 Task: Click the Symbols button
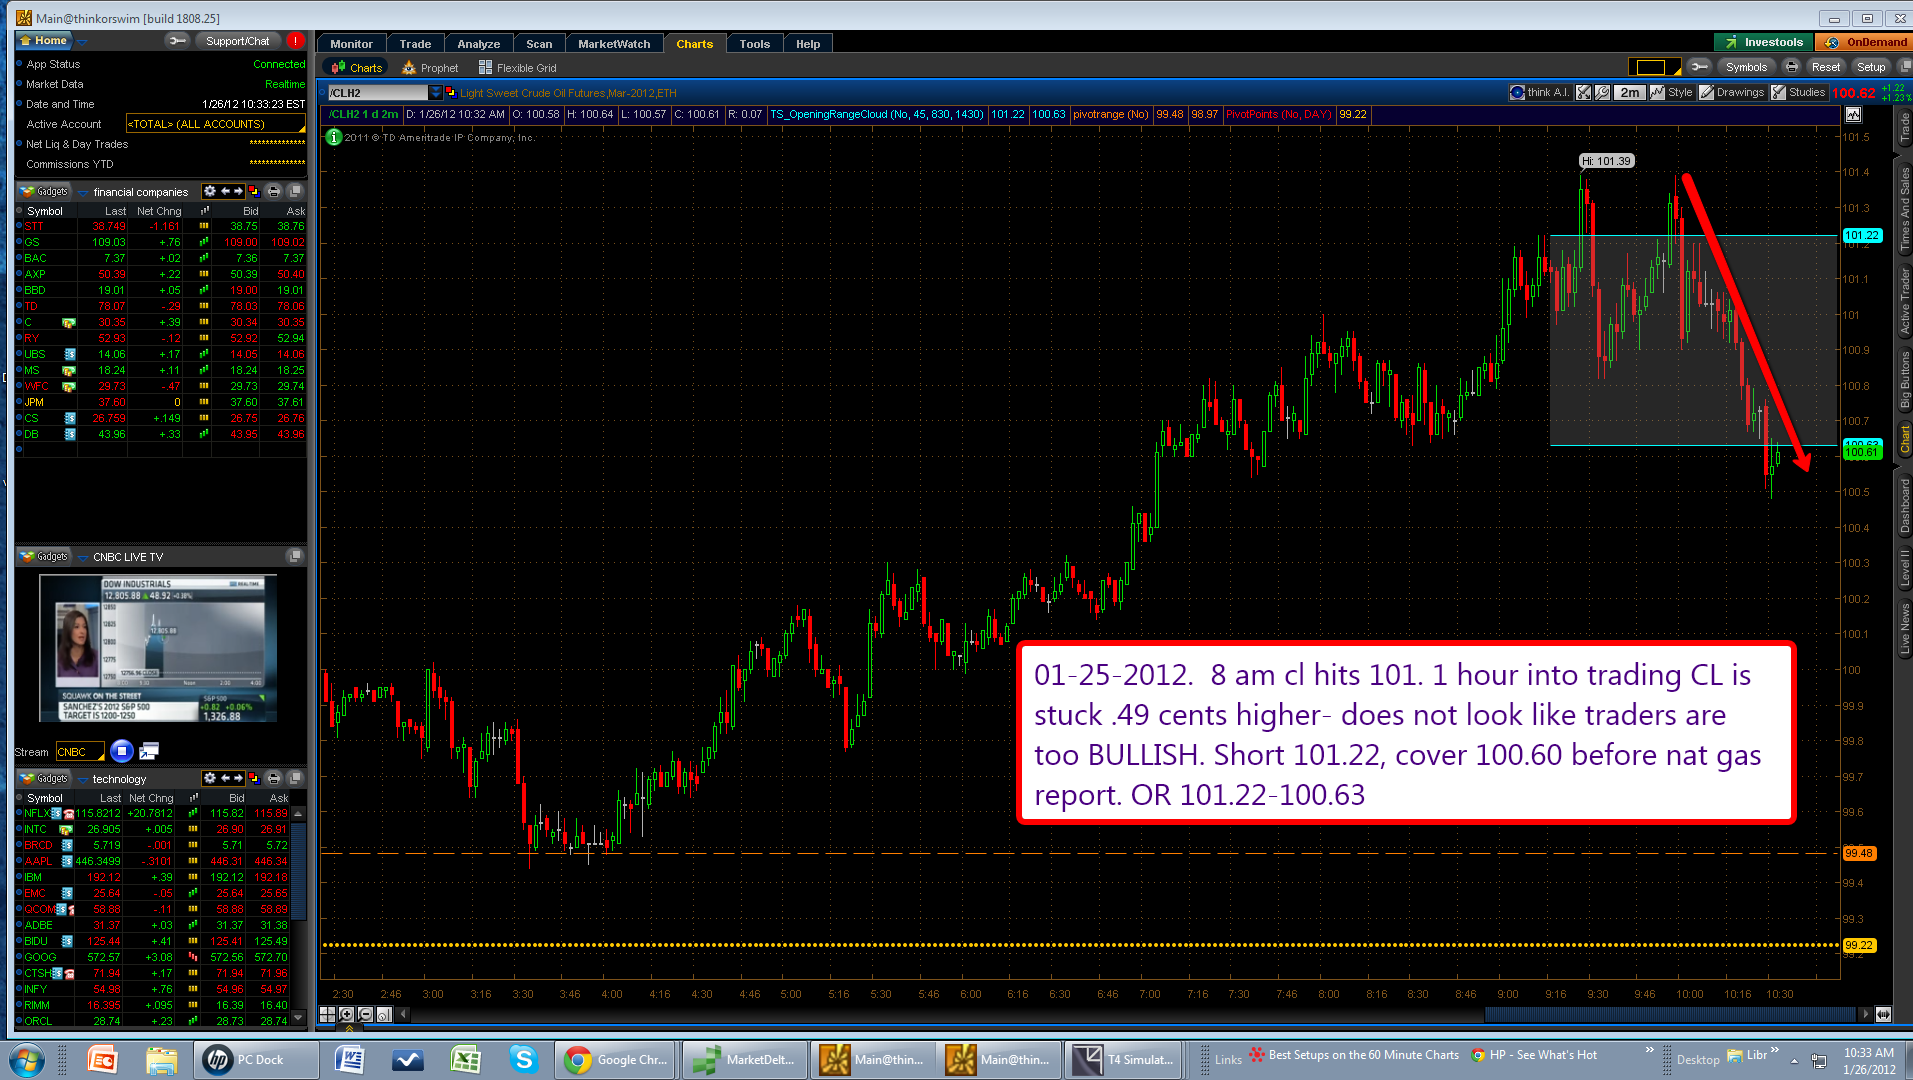click(1746, 67)
